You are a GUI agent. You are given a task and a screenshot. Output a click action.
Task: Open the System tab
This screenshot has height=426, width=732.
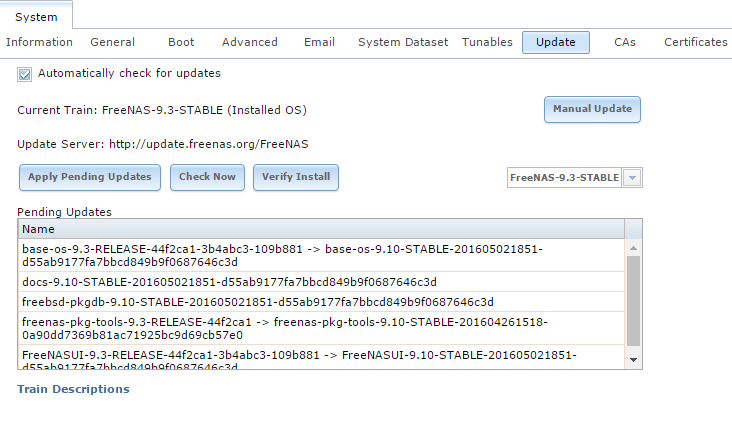36,17
